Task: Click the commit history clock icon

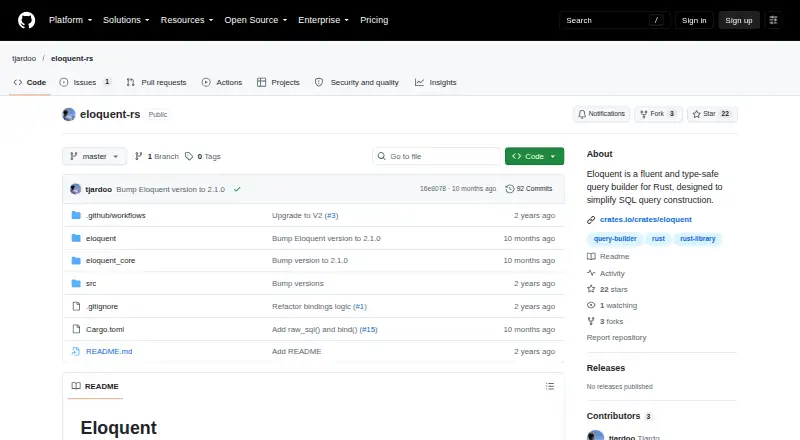Action: pyautogui.click(x=509, y=189)
